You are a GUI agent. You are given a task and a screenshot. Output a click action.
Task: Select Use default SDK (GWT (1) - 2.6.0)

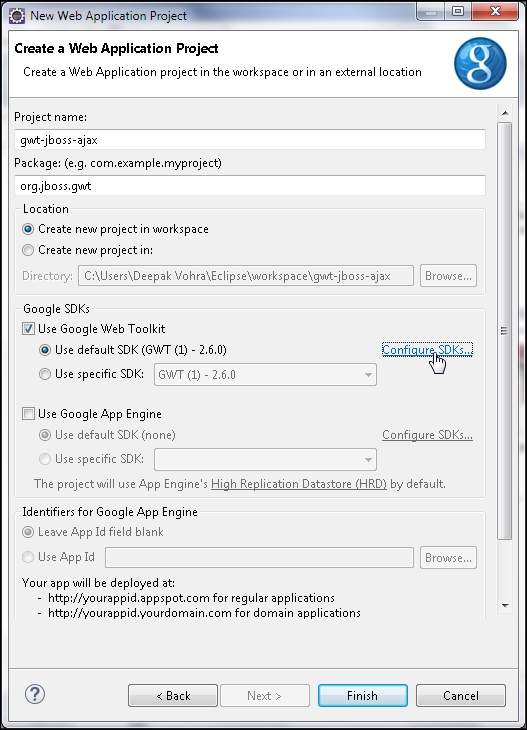click(x=45, y=350)
